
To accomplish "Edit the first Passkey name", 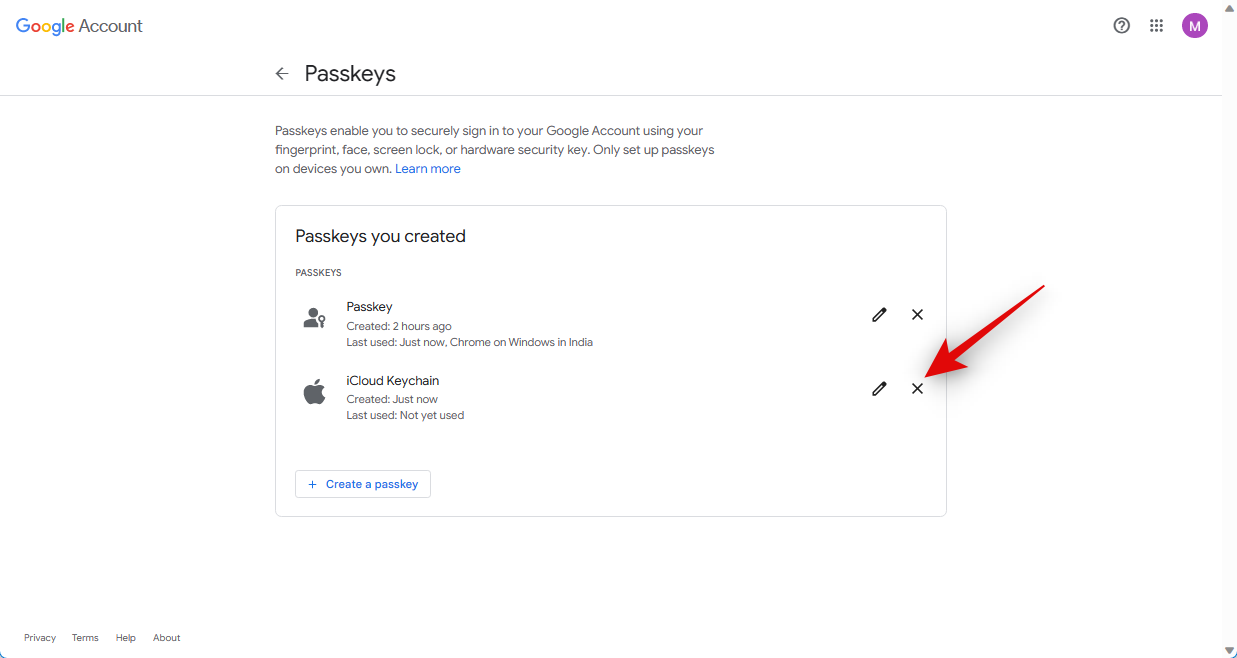I will (879, 315).
